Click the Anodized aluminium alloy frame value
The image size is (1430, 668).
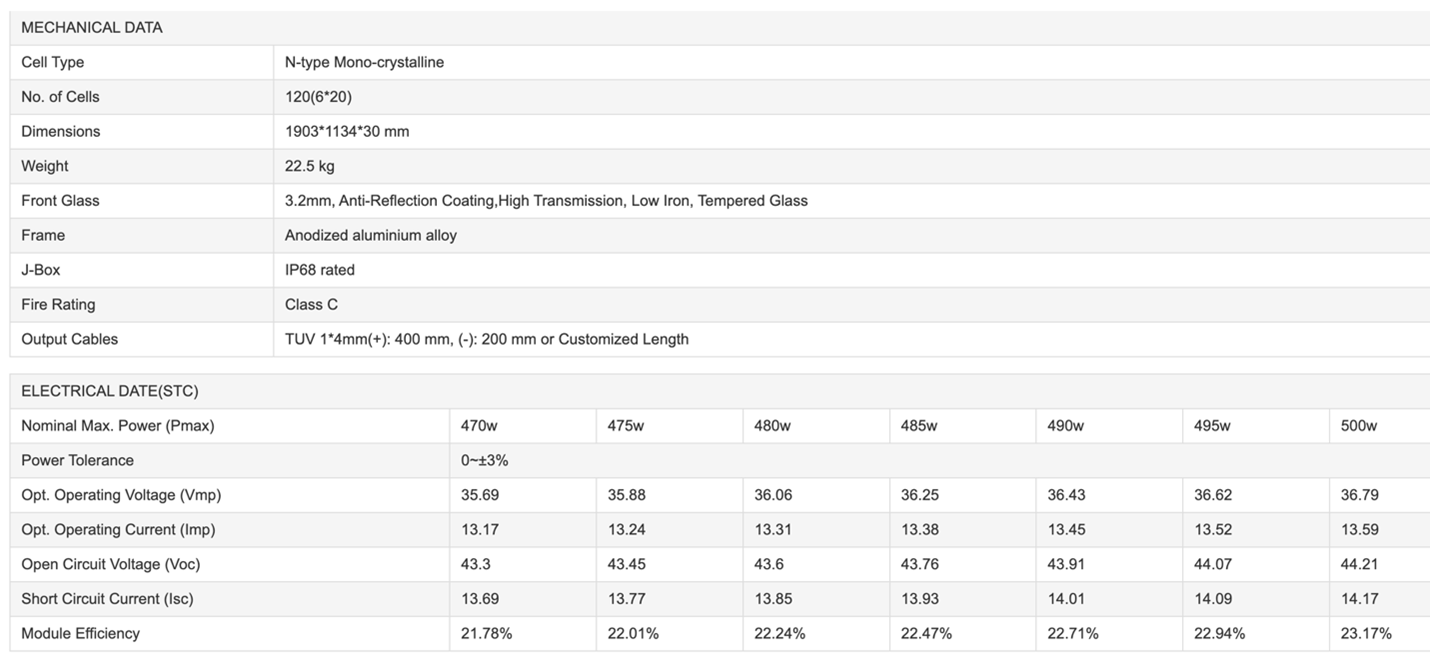(x=371, y=235)
